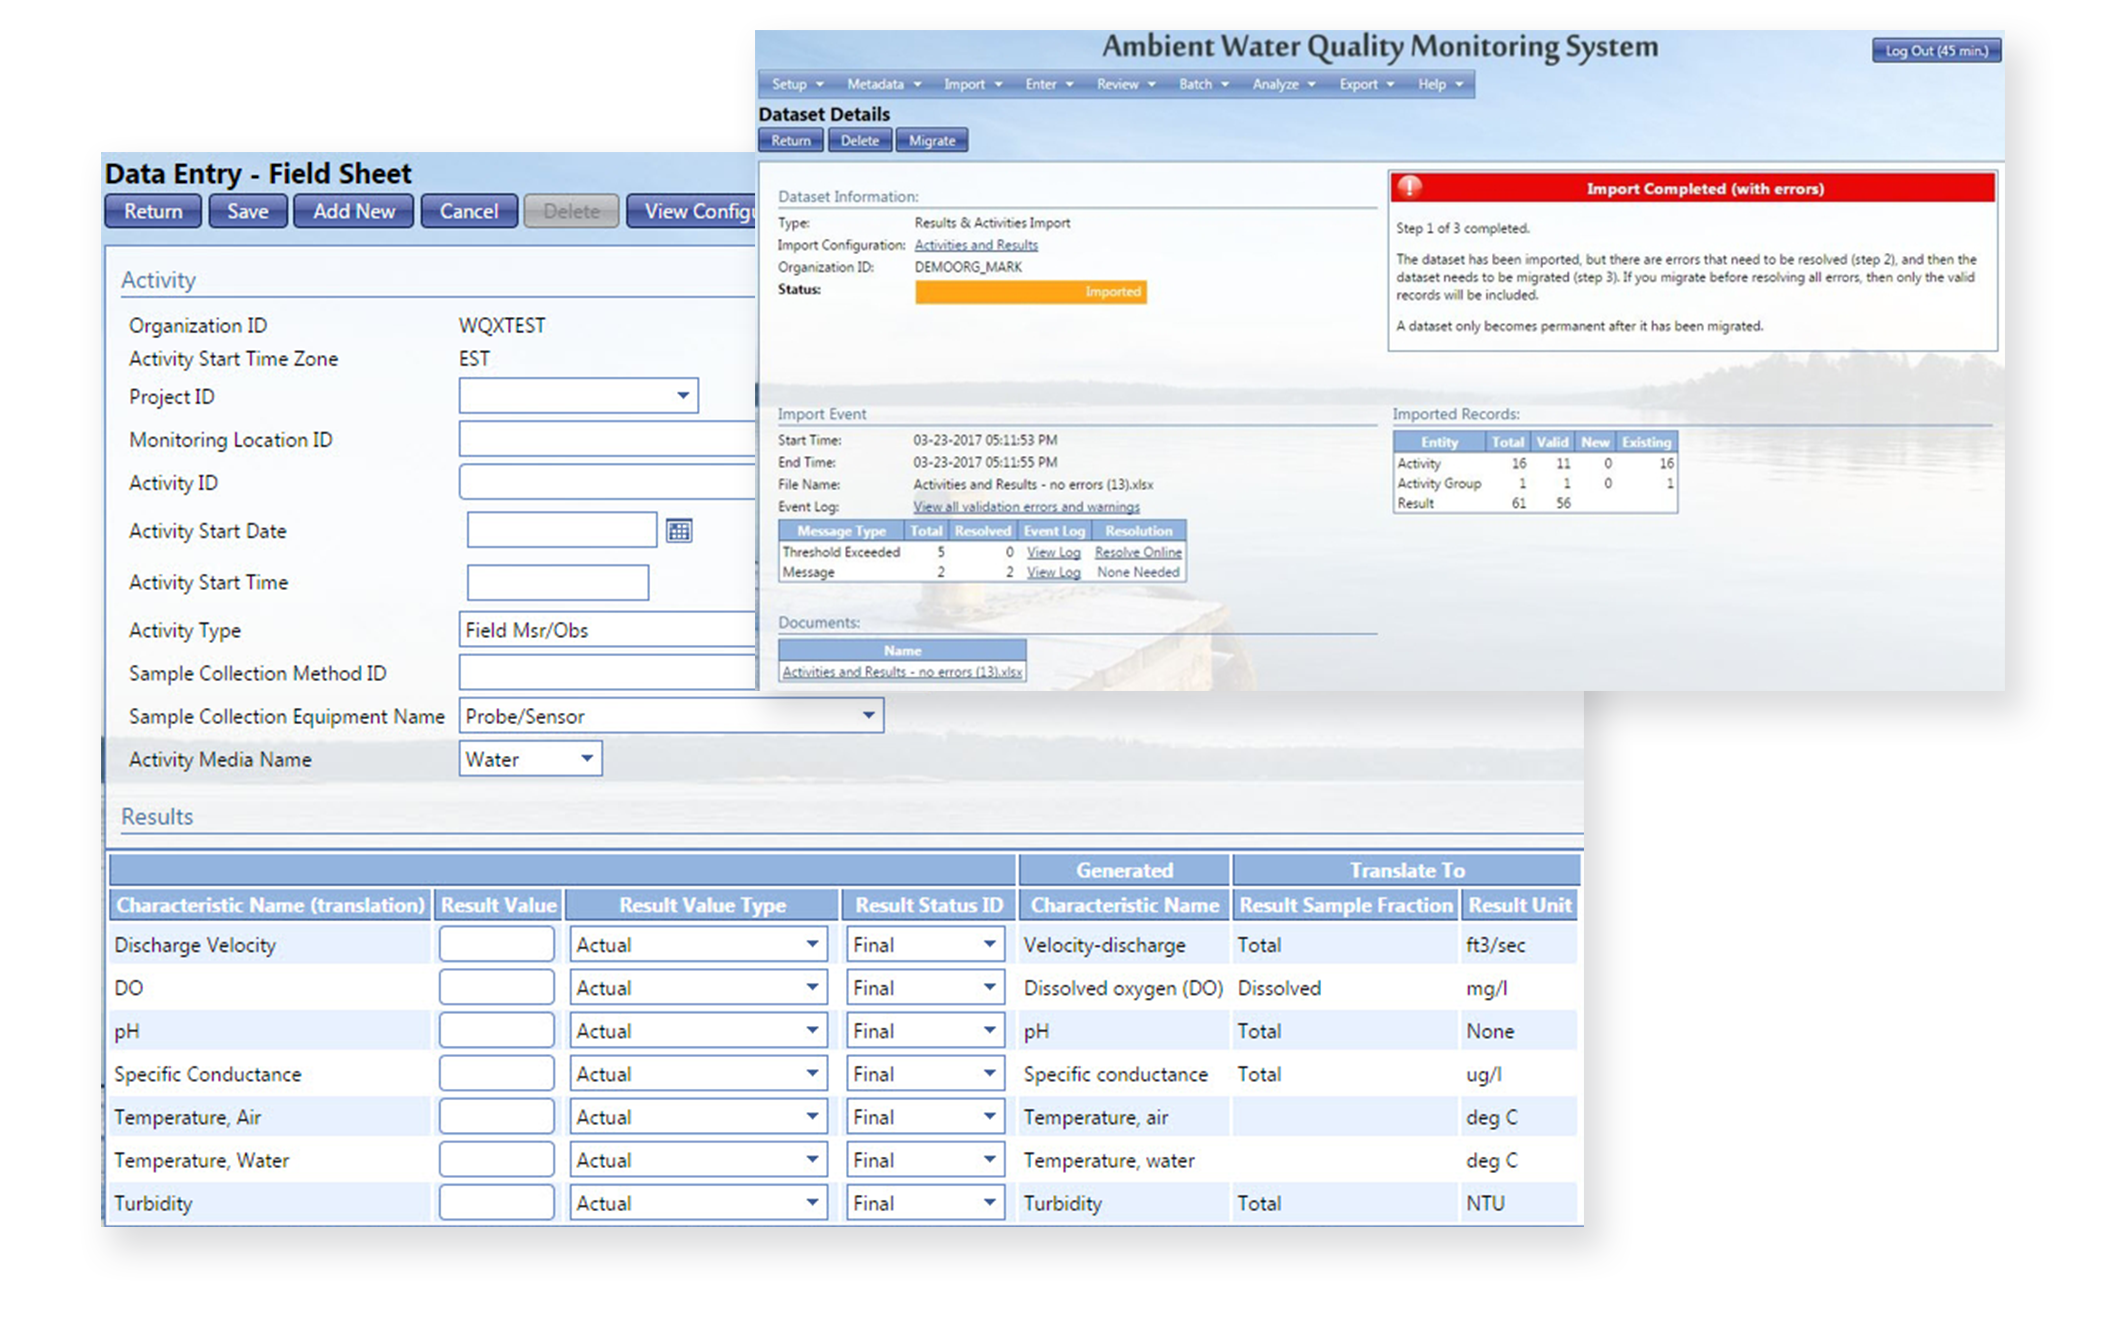The image size is (2106, 1331).
Task: Click the orange Imported status bar
Action: click(x=1030, y=292)
